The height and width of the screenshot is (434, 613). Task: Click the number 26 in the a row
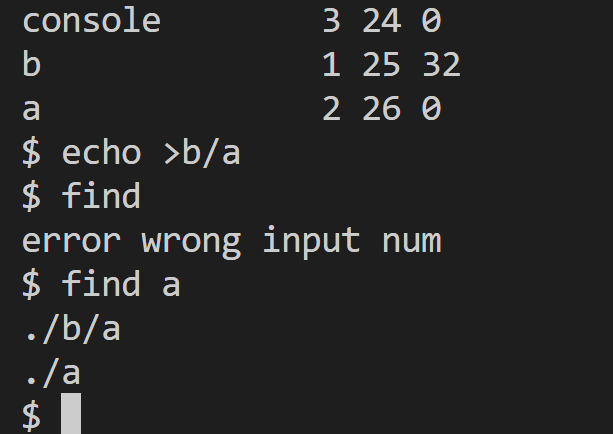pyautogui.click(x=381, y=108)
